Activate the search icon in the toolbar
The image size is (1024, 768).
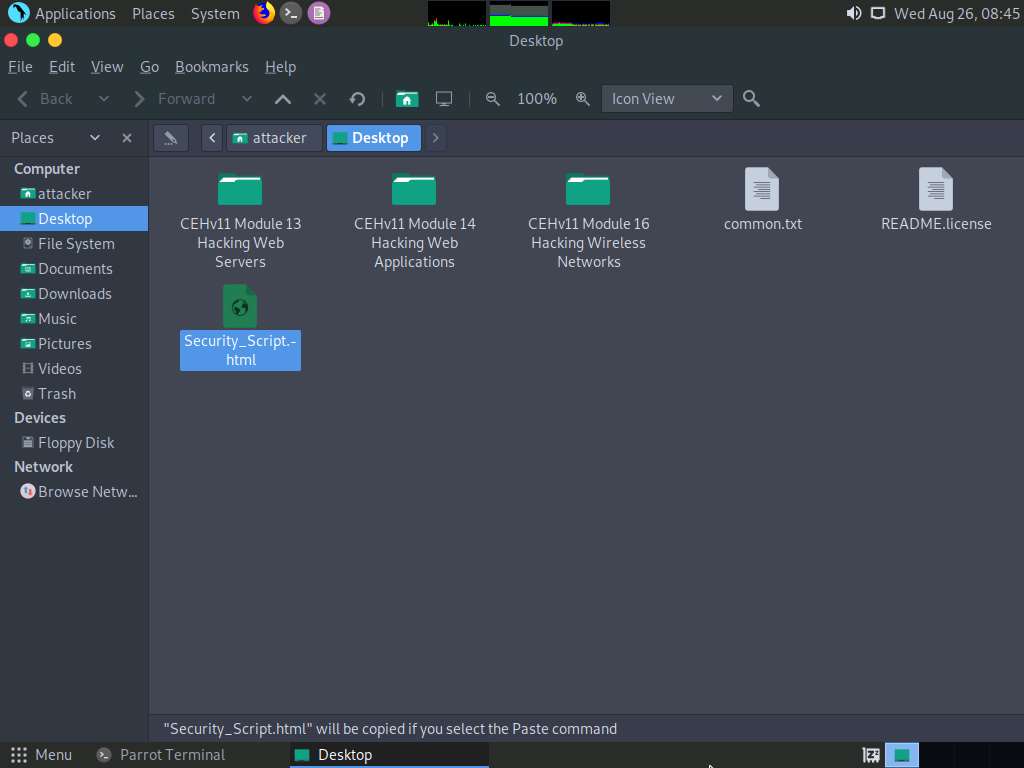pos(750,98)
